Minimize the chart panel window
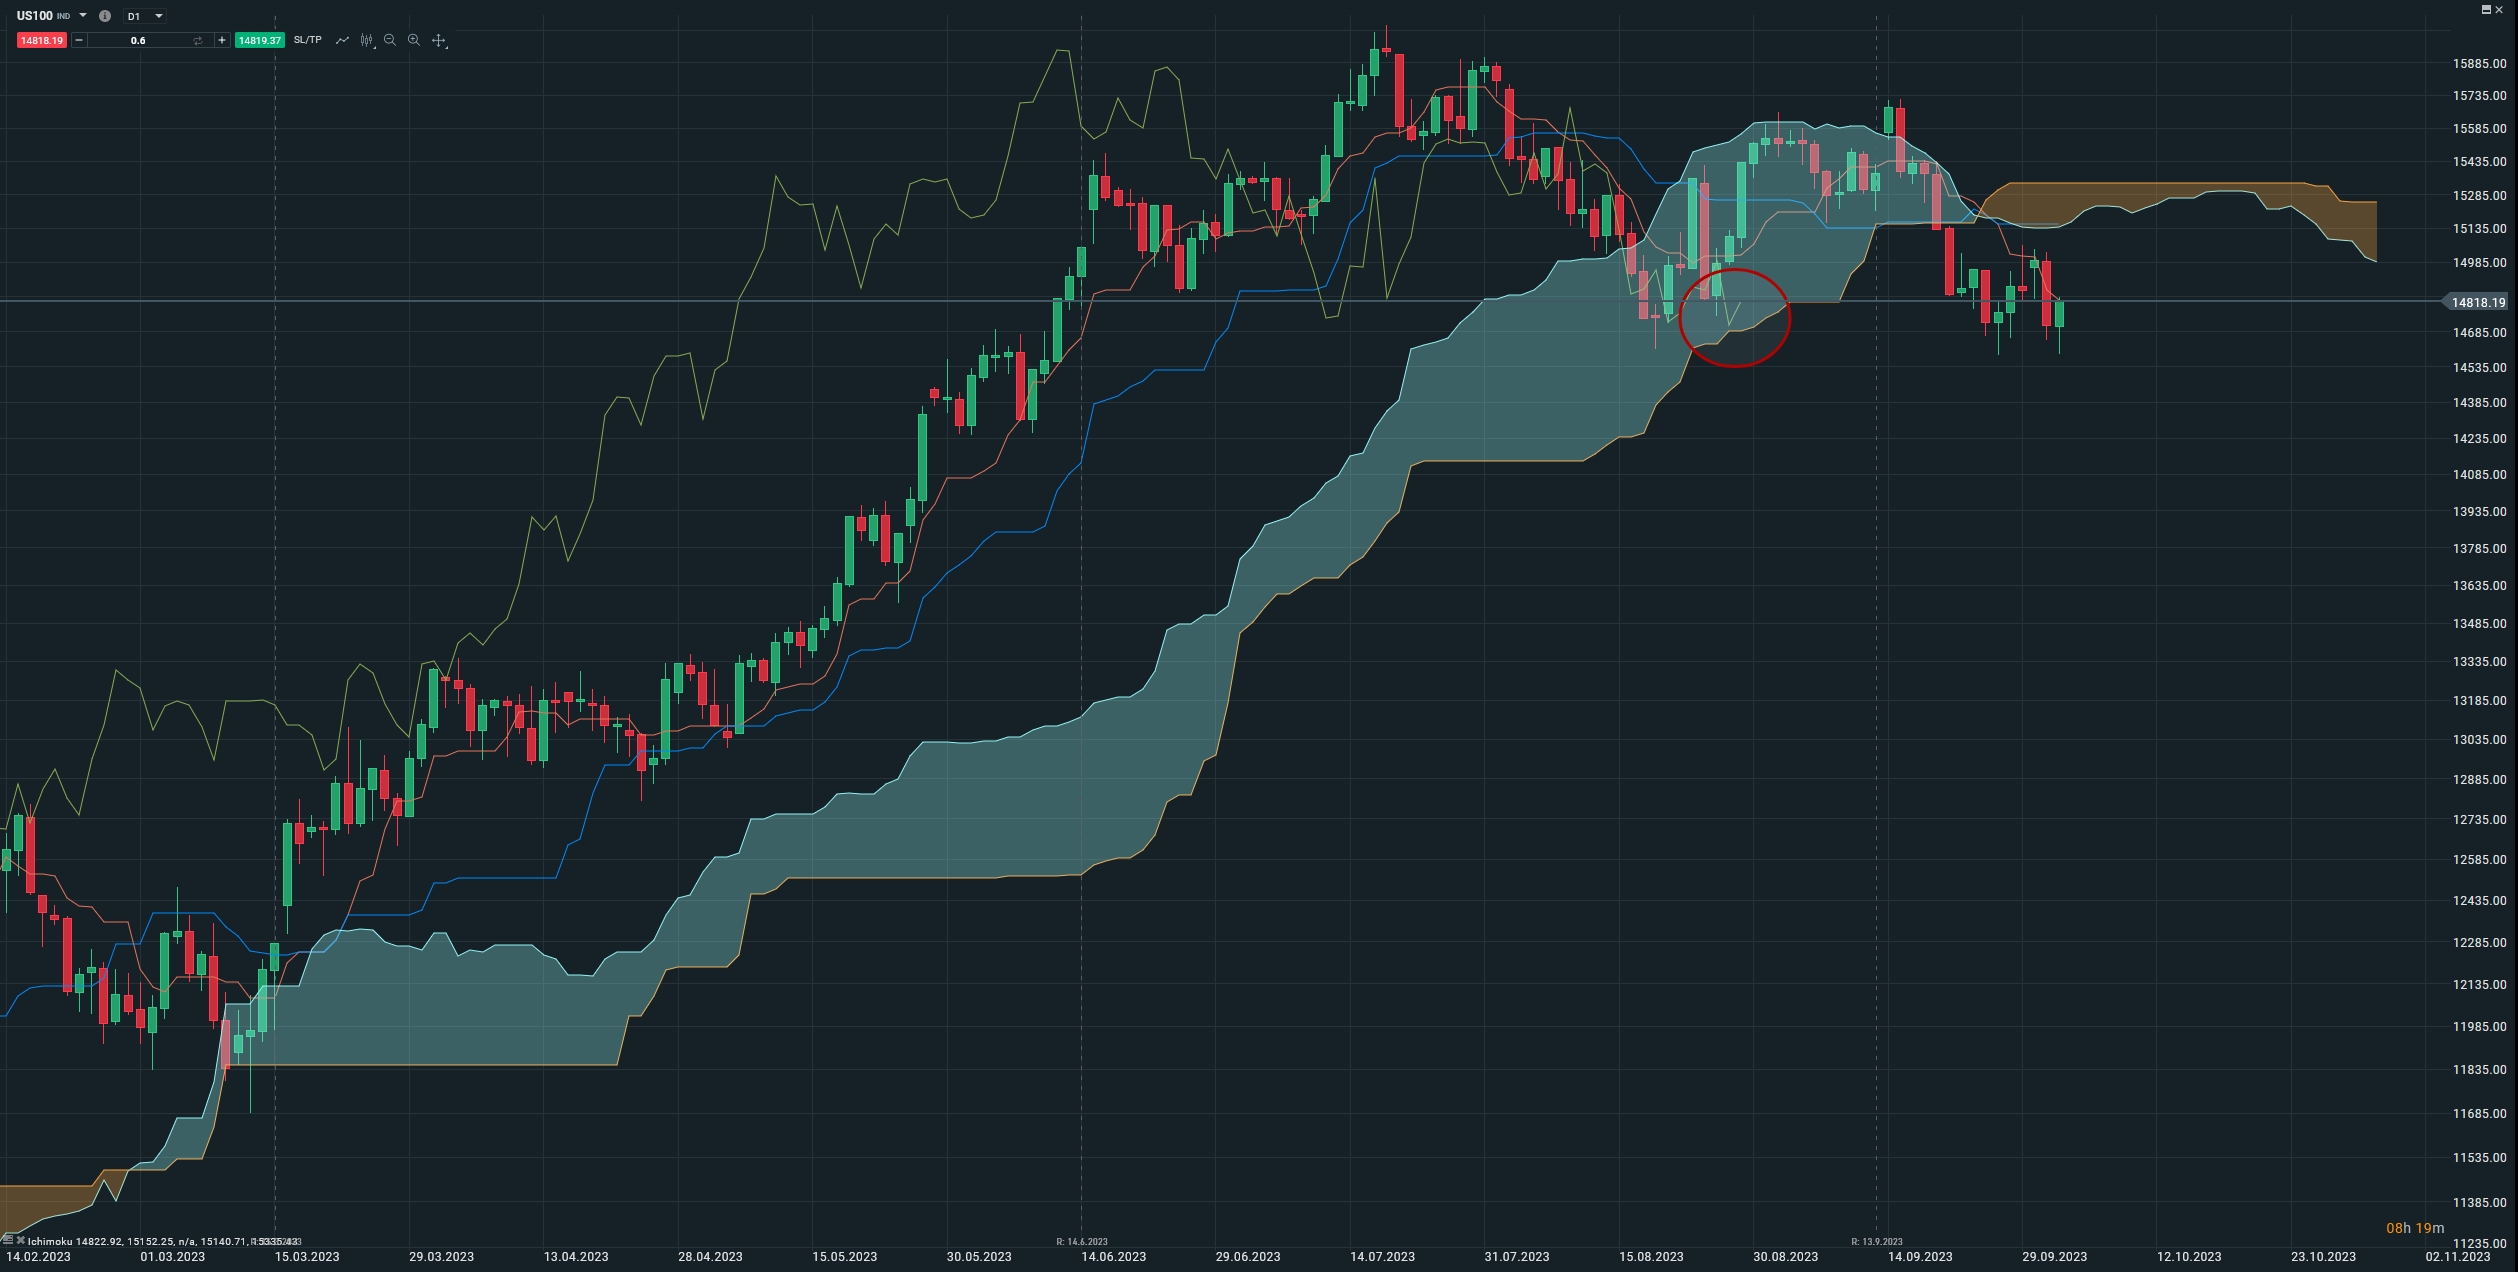The image size is (2518, 1272). (2486, 9)
